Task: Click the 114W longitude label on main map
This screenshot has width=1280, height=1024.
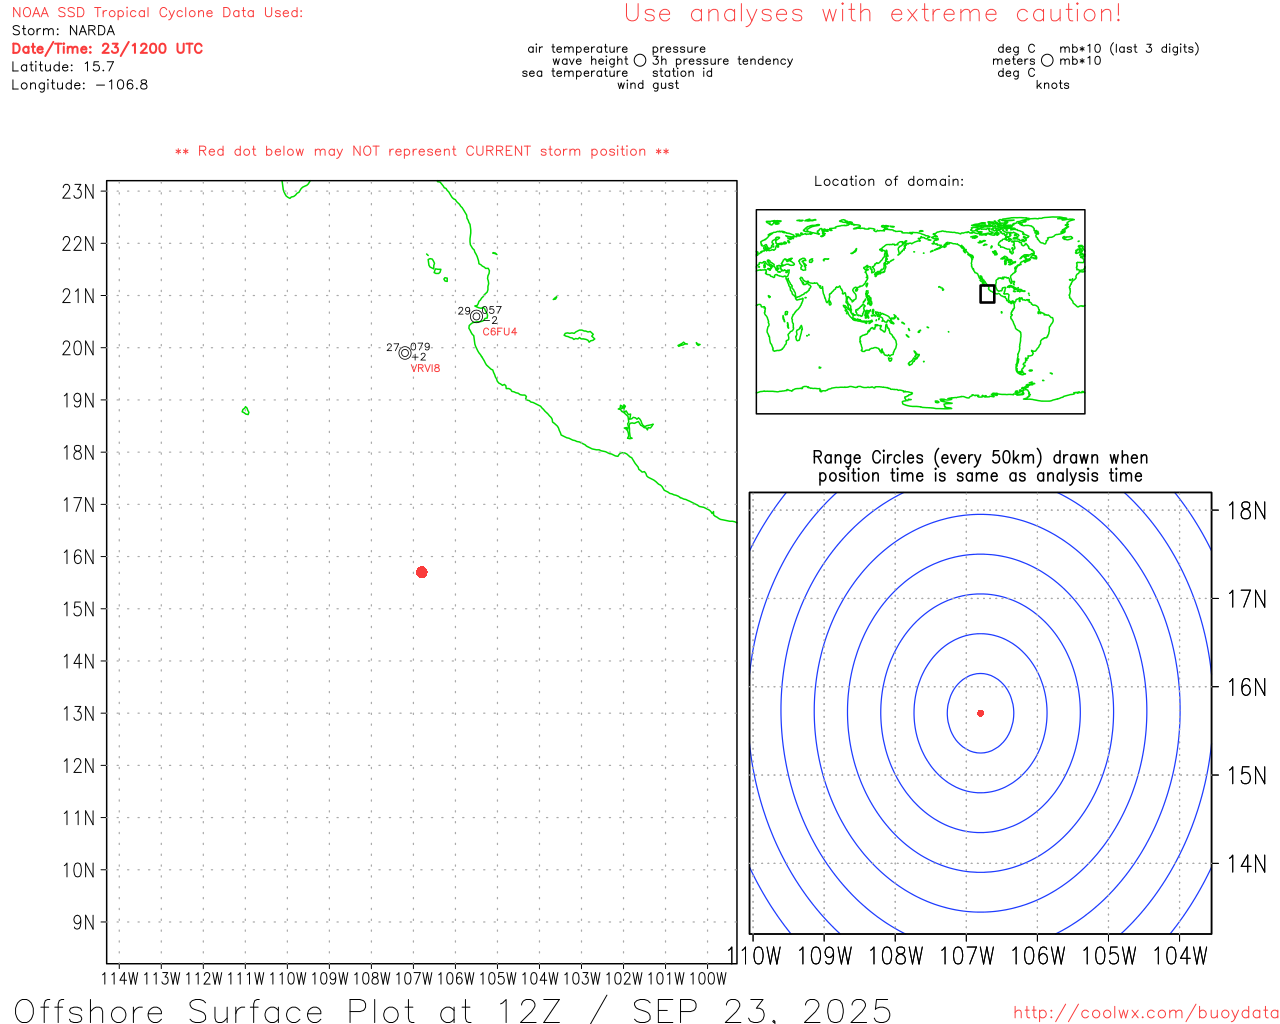Action: coord(120,979)
